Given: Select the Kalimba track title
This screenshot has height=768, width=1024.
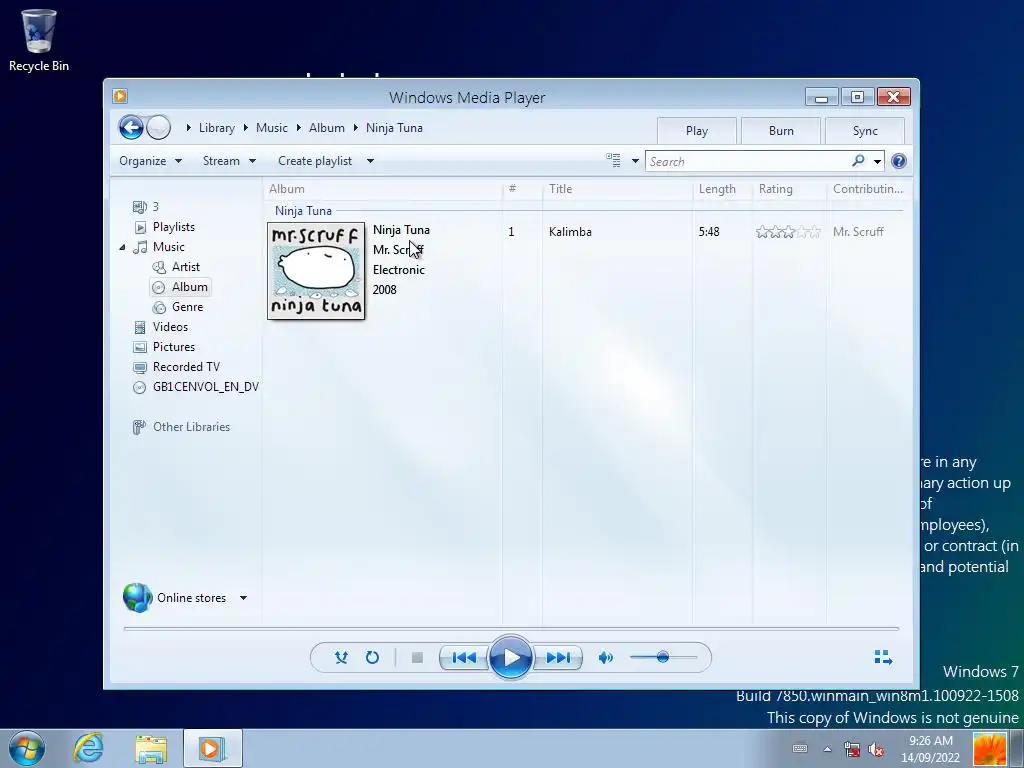Looking at the screenshot, I should pyautogui.click(x=570, y=232).
